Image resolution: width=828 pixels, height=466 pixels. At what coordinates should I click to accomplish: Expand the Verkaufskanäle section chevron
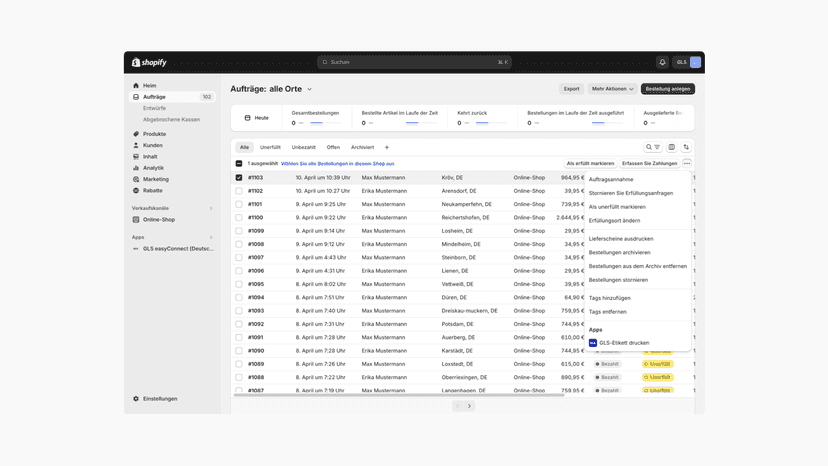pyautogui.click(x=211, y=208)
